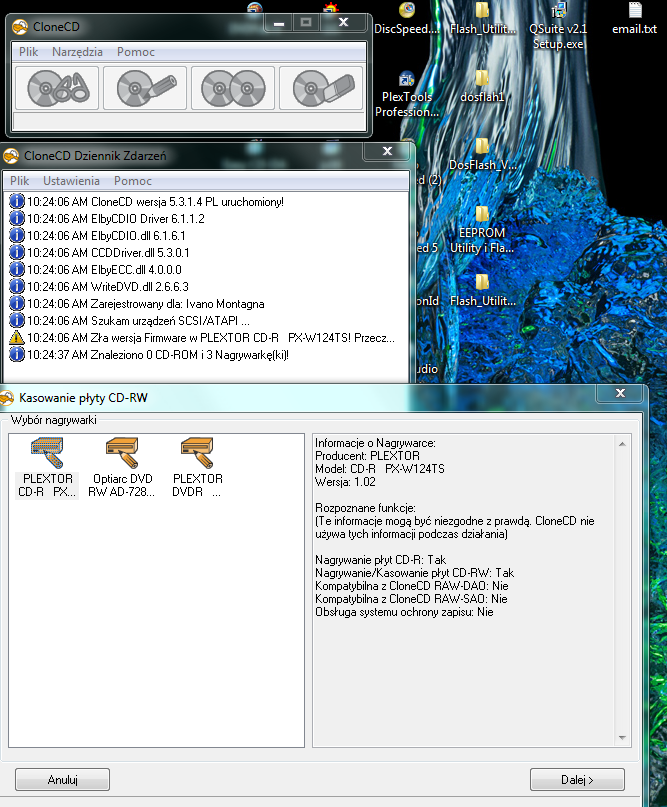Select log entry ElbyCDIO.dll 6.1.6.1

[98, 236]
